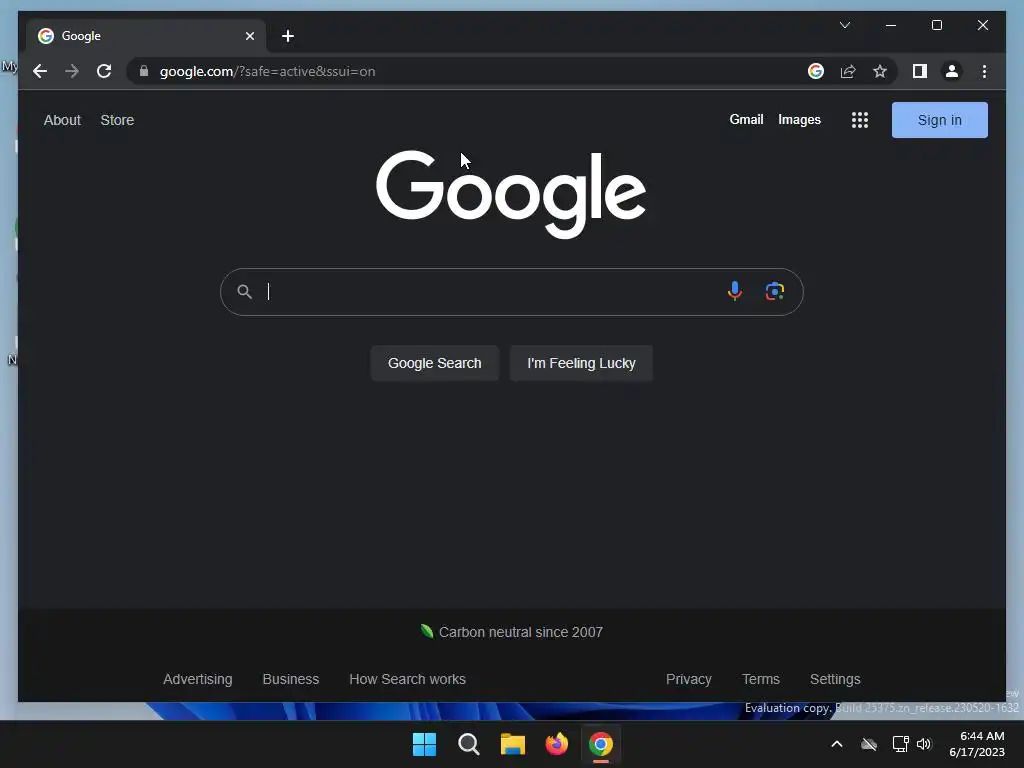Go back using the browser back arrow

[x=40, y=71]
